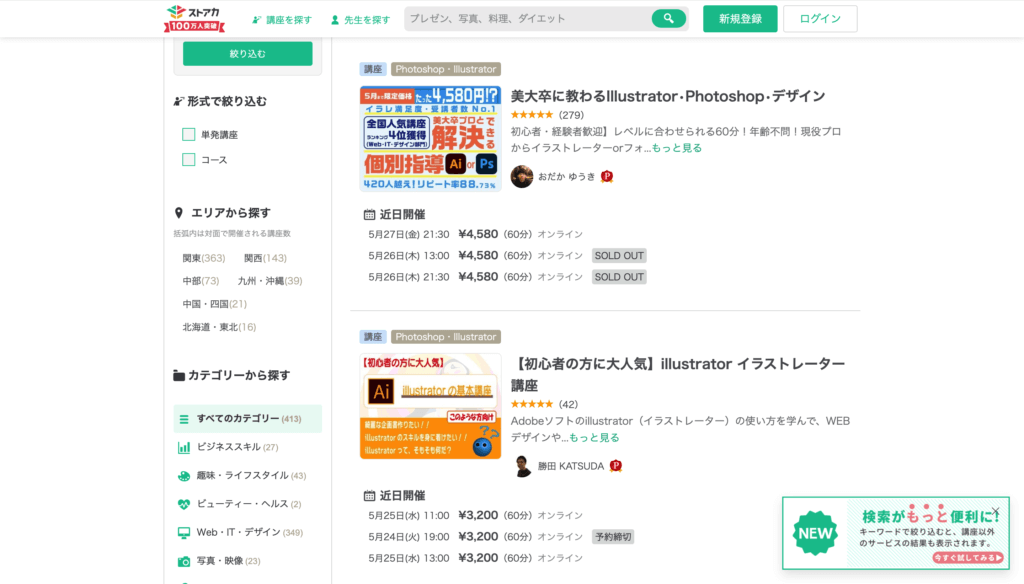Image resolution: width=1024 pixels, height=584 pixels.
Task: Filter by 中部 area
Action: coord(200,281)
